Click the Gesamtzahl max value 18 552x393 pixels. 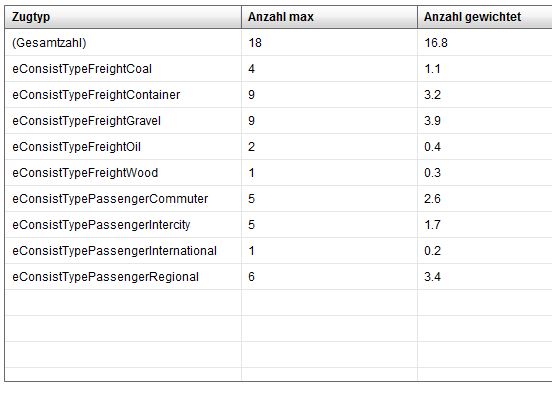(x=255, y=43)
